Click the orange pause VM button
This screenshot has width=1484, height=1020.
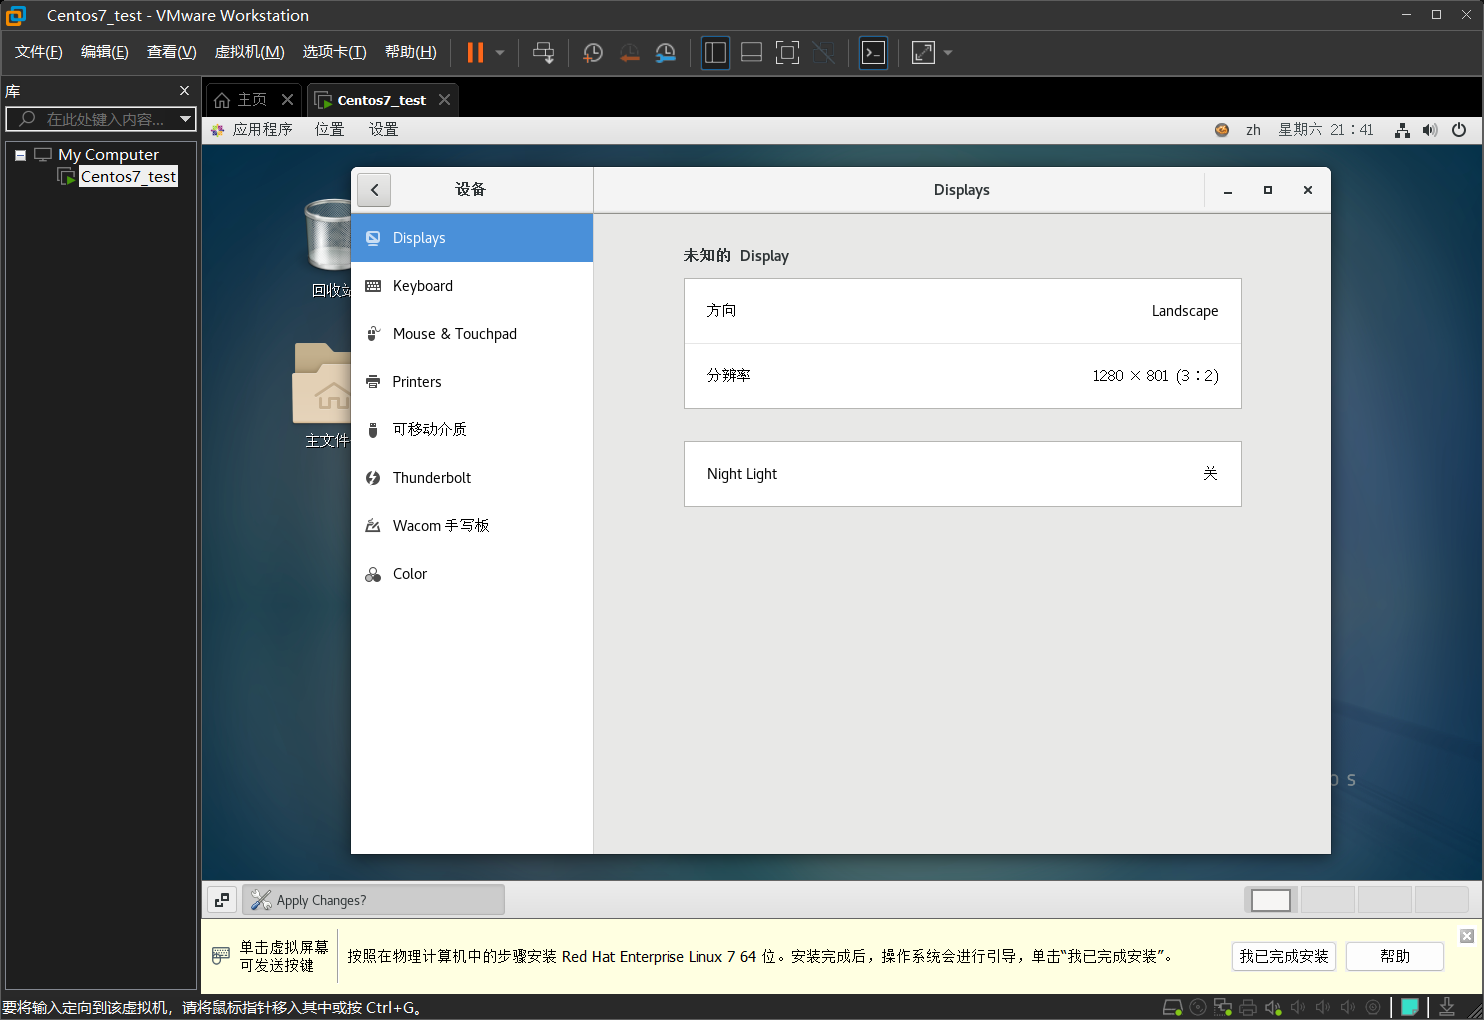click(475, 53)
